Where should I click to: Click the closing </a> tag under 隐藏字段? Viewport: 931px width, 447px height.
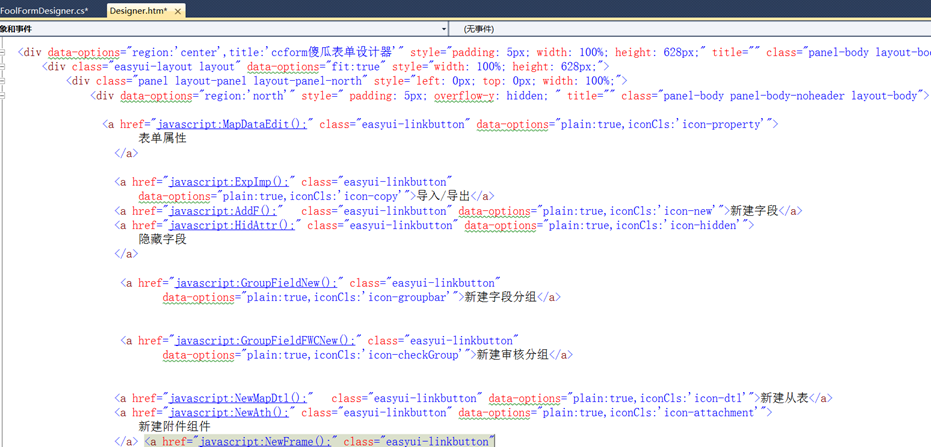126,254
